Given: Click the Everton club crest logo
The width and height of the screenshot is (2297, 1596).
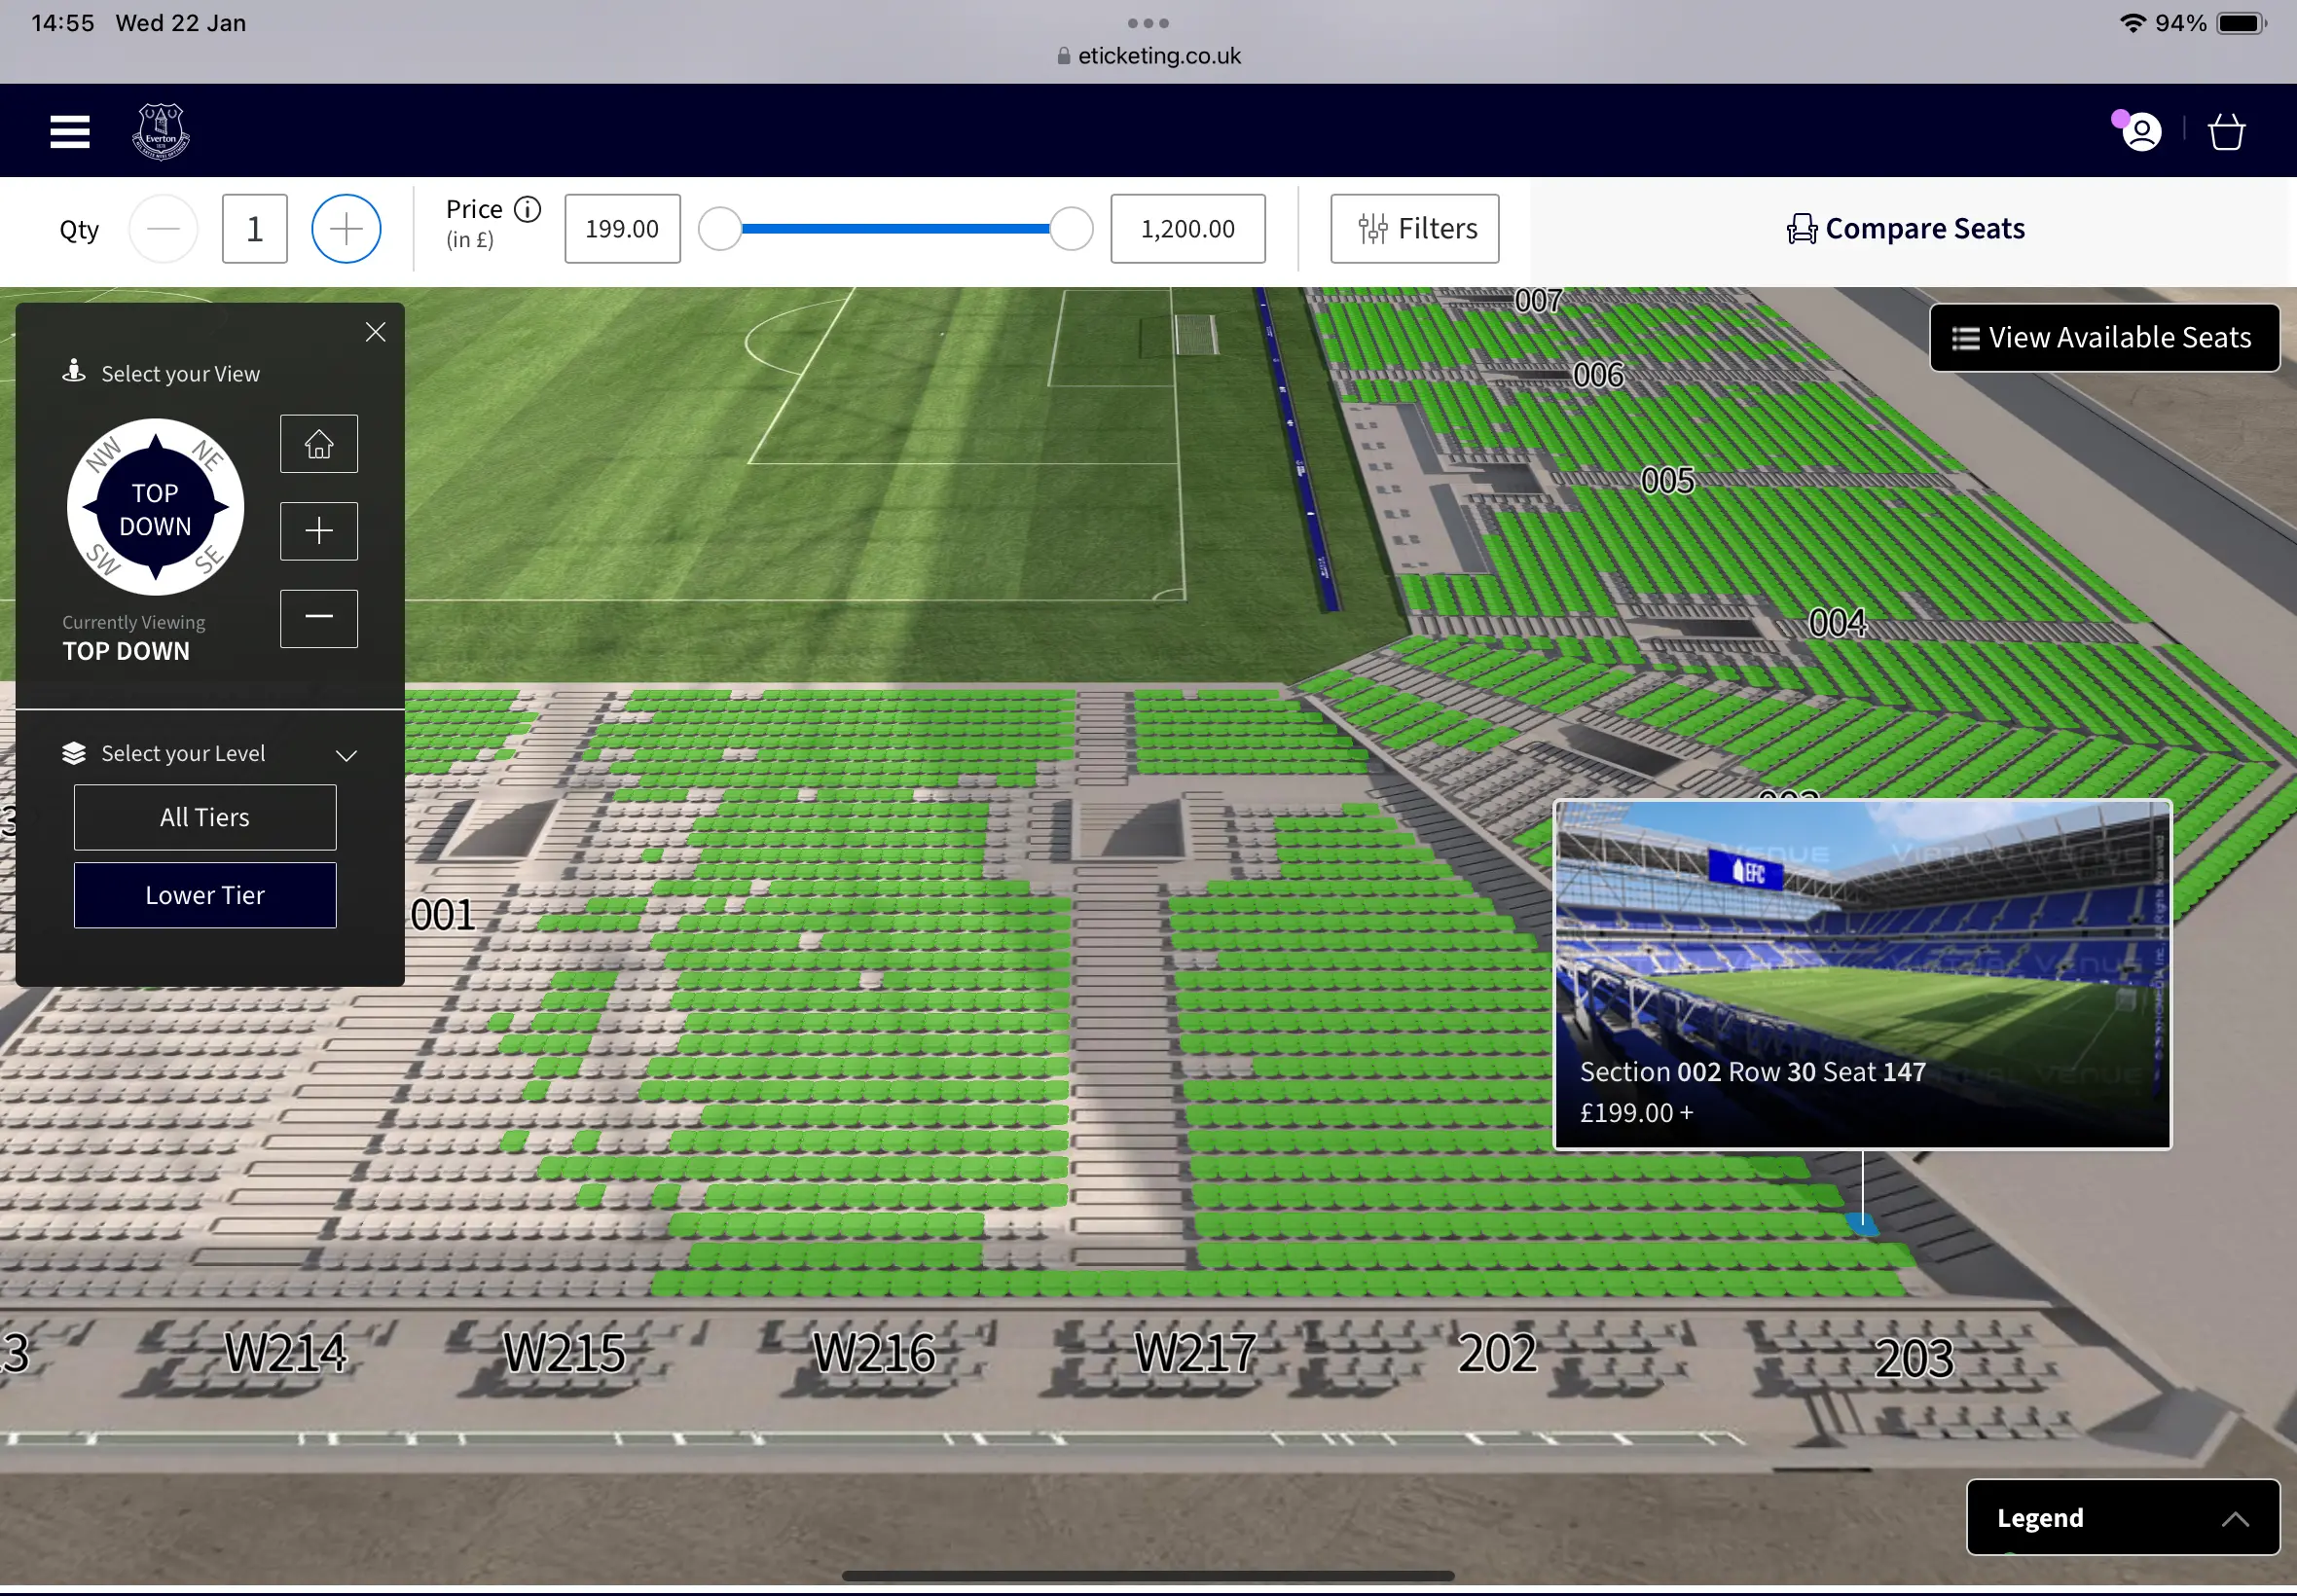Looking at the screenshot, I should tap(161, 131).
